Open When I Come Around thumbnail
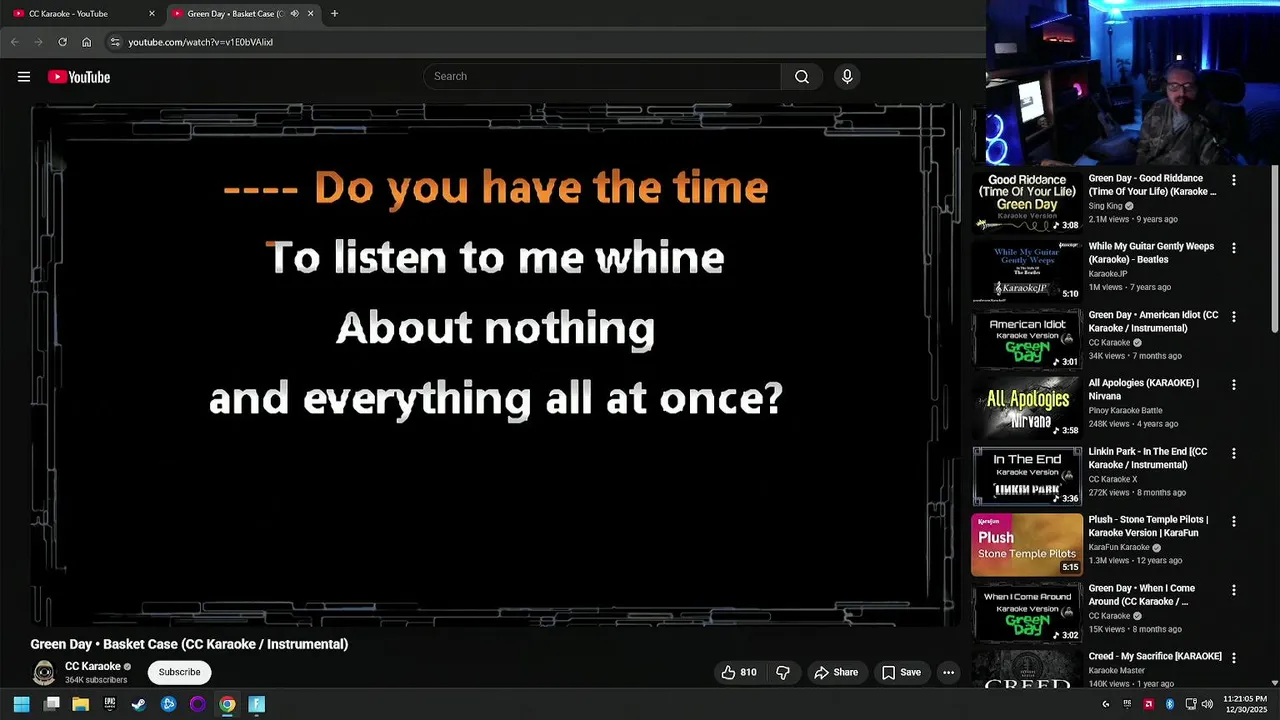This screenshot has width=1280, height=720. point(1027,613)
